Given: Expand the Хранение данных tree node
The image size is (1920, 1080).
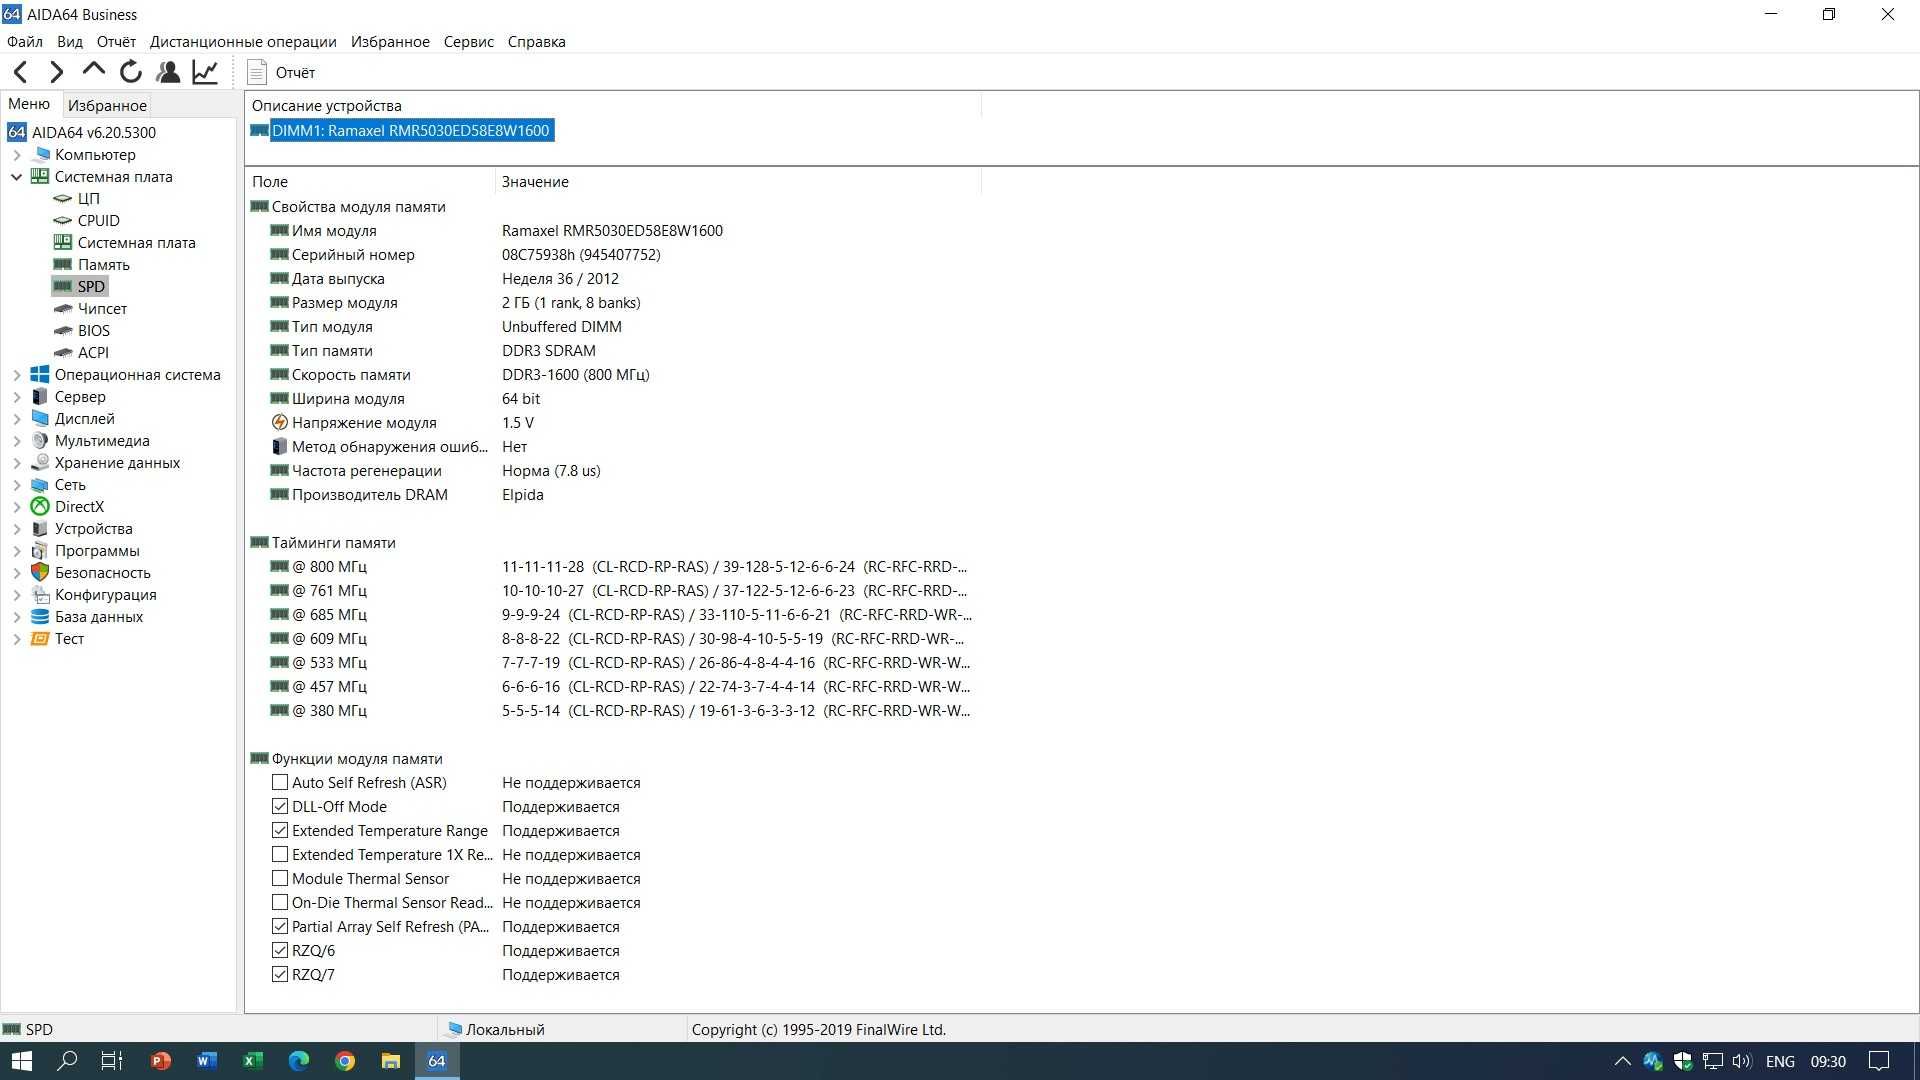Looking at the screenshot, I should (17, 463).
